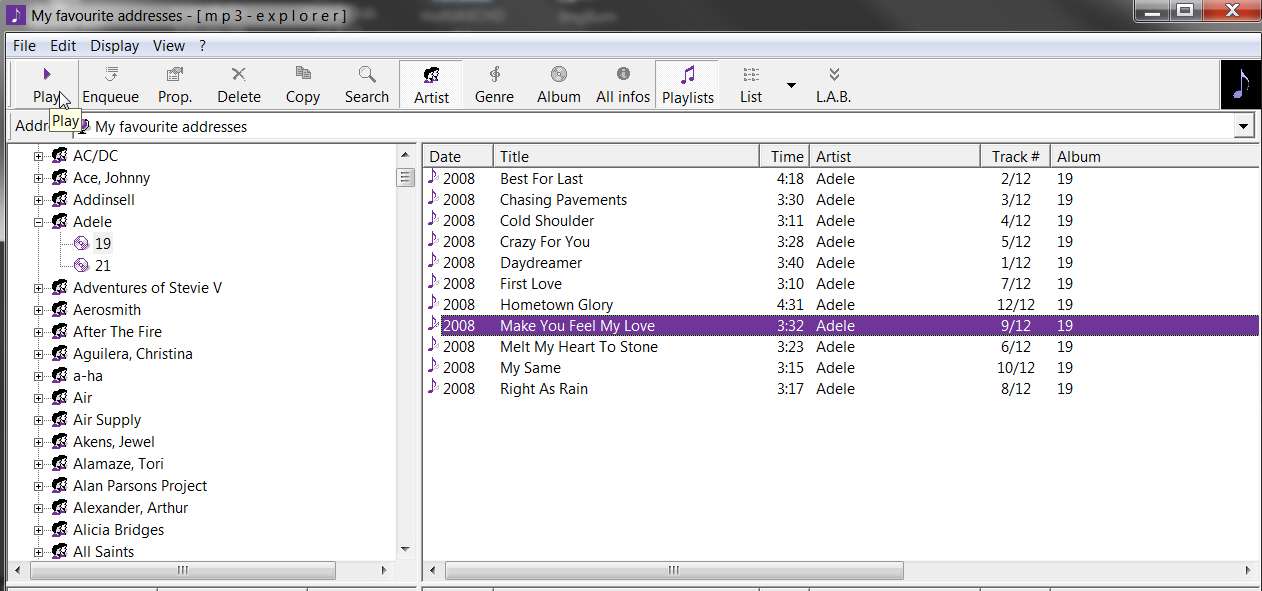Click the Alicia Bridges artist icon
Viewport: 1262px width, 591px height.
59,530
